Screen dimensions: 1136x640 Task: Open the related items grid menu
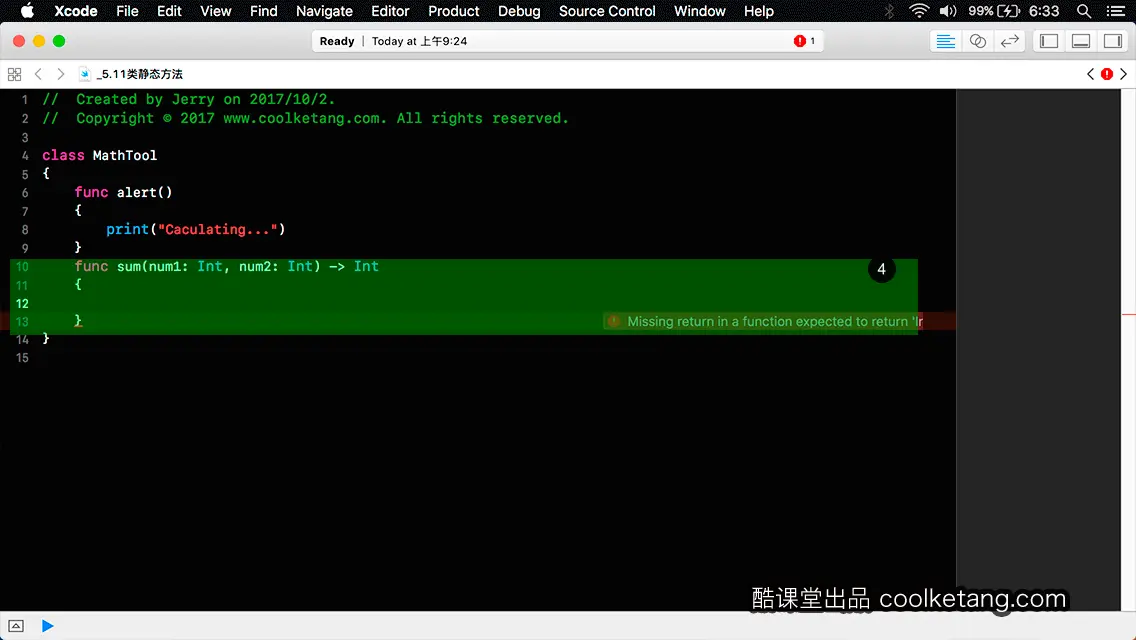tap(14, 74)
